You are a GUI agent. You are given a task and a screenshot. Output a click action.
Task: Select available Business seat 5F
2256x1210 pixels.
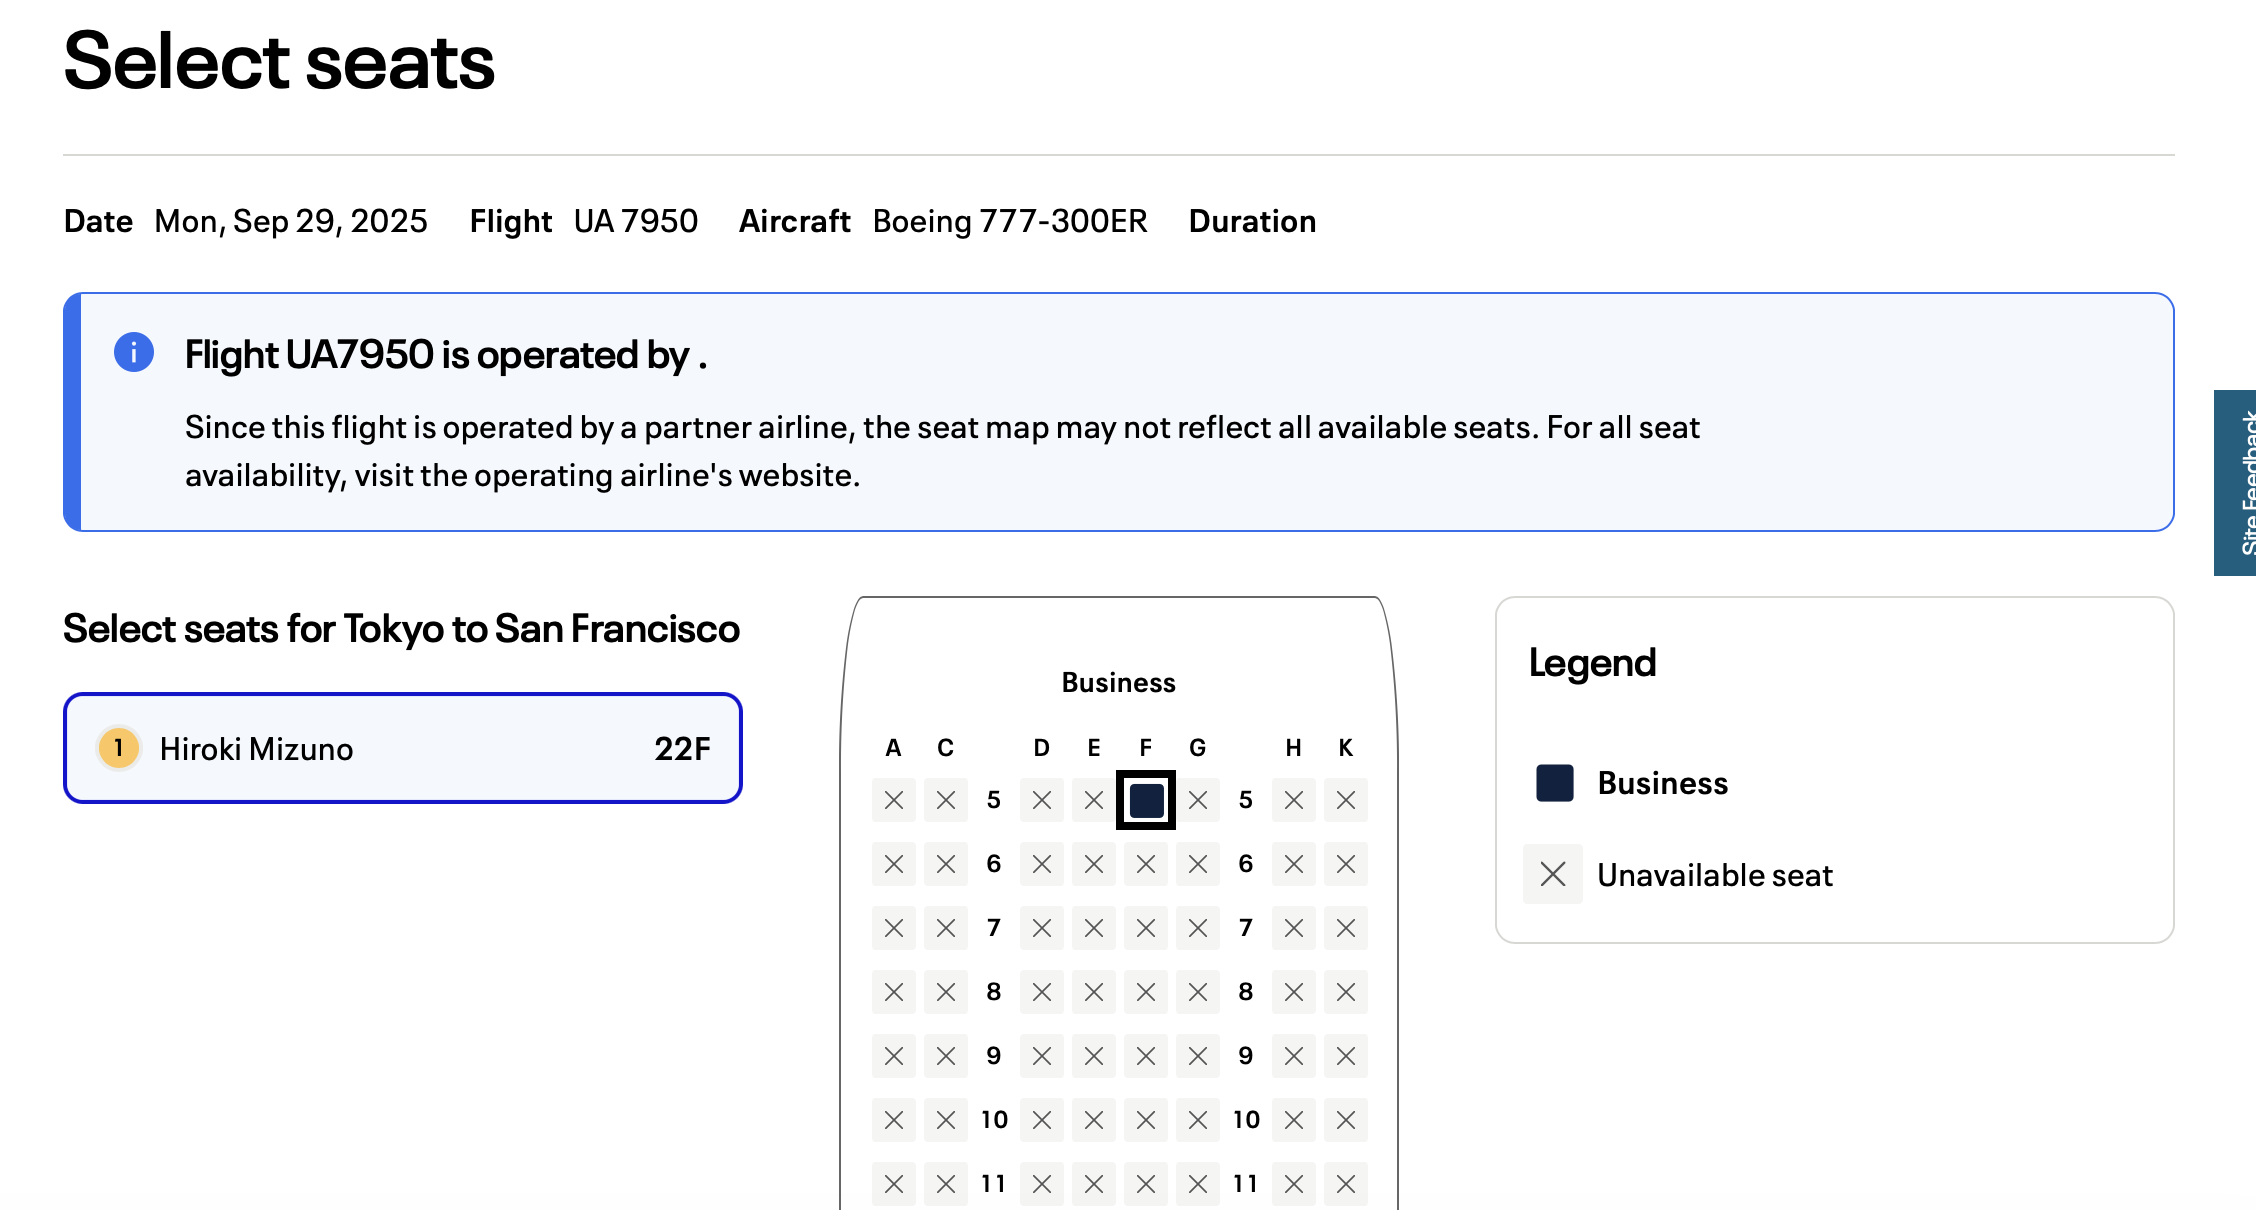pyautogui.click(x=1146, y=800)
